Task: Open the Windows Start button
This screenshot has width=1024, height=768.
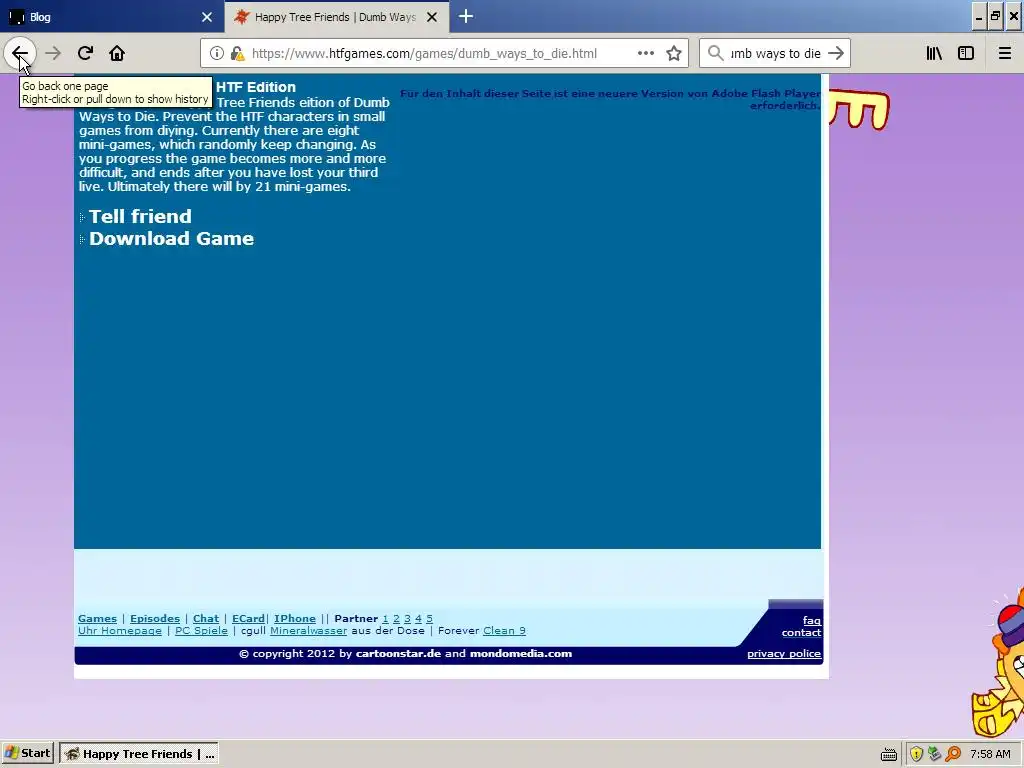Action: click(x=27, y=754)
